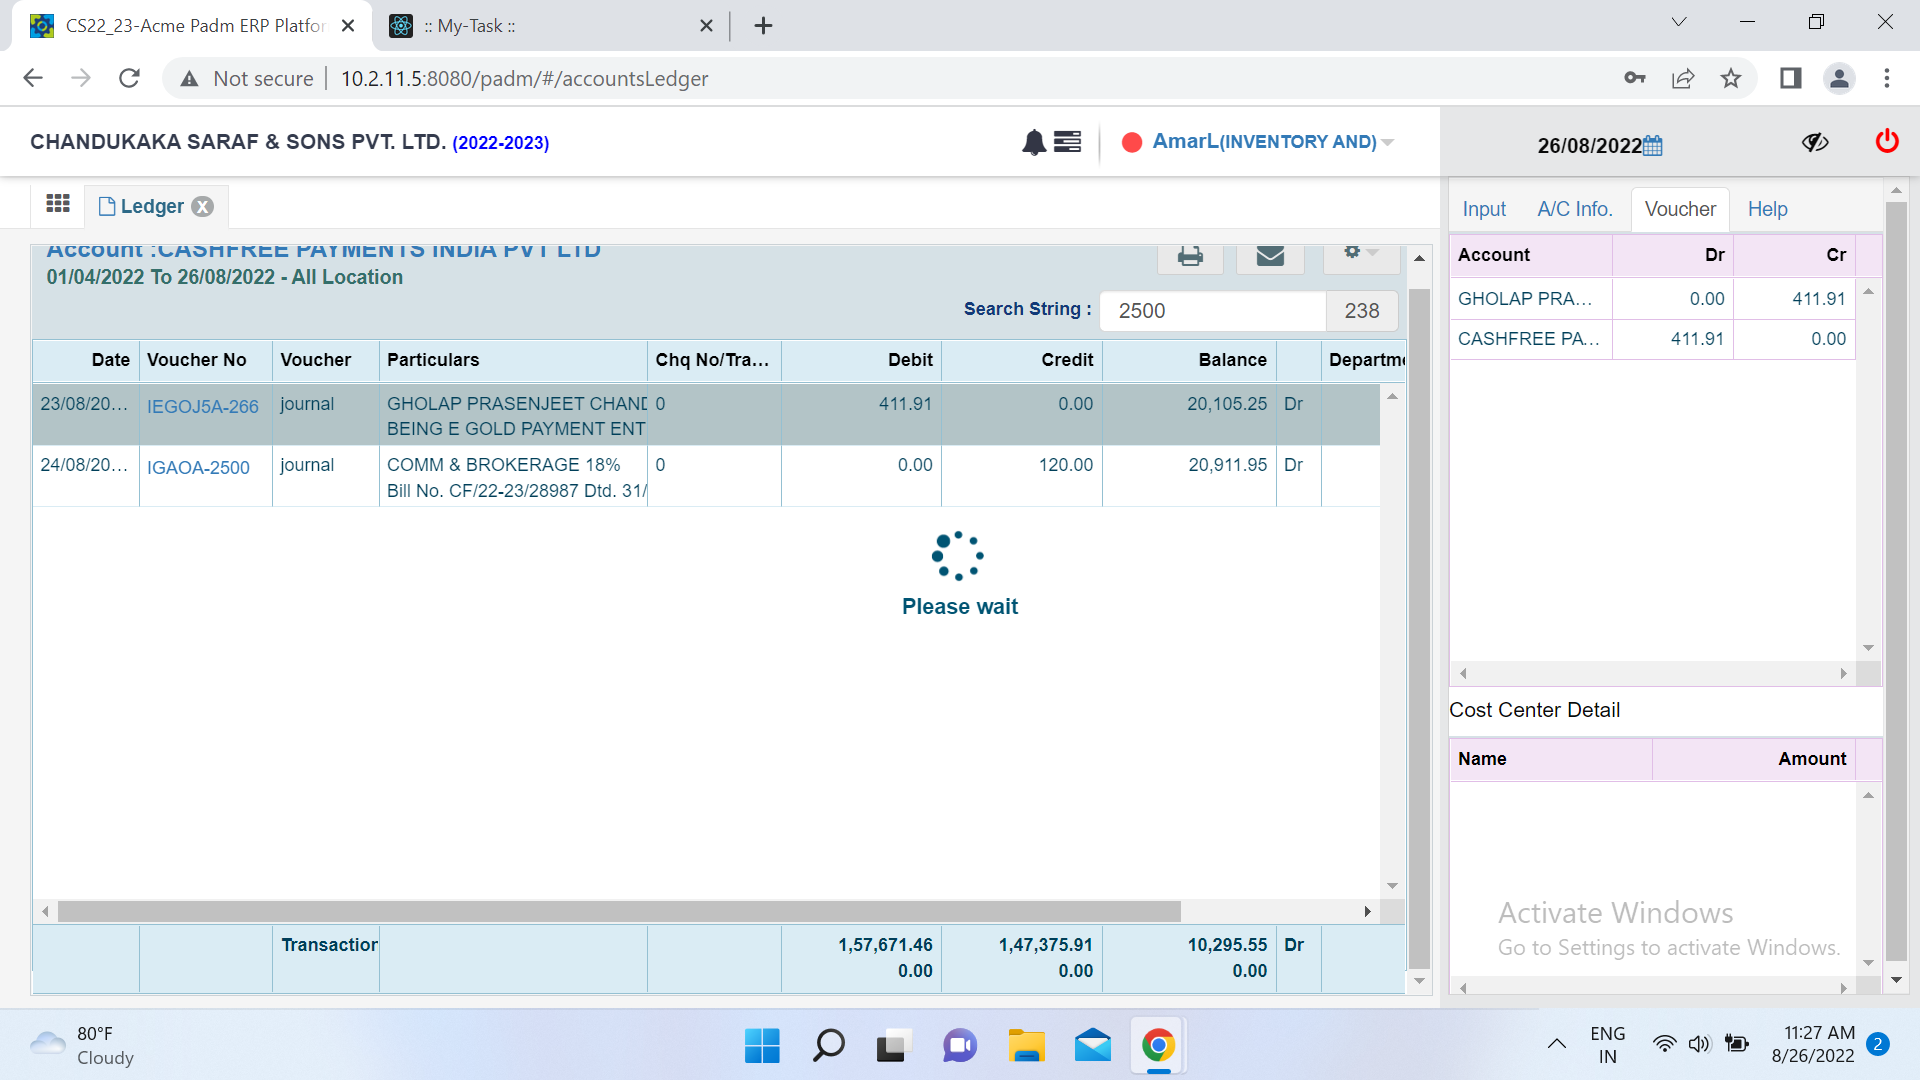The height and width of the screenshot is (1080, 1920).
Task: Click the Balance column header
Action: coord(1189,360)
